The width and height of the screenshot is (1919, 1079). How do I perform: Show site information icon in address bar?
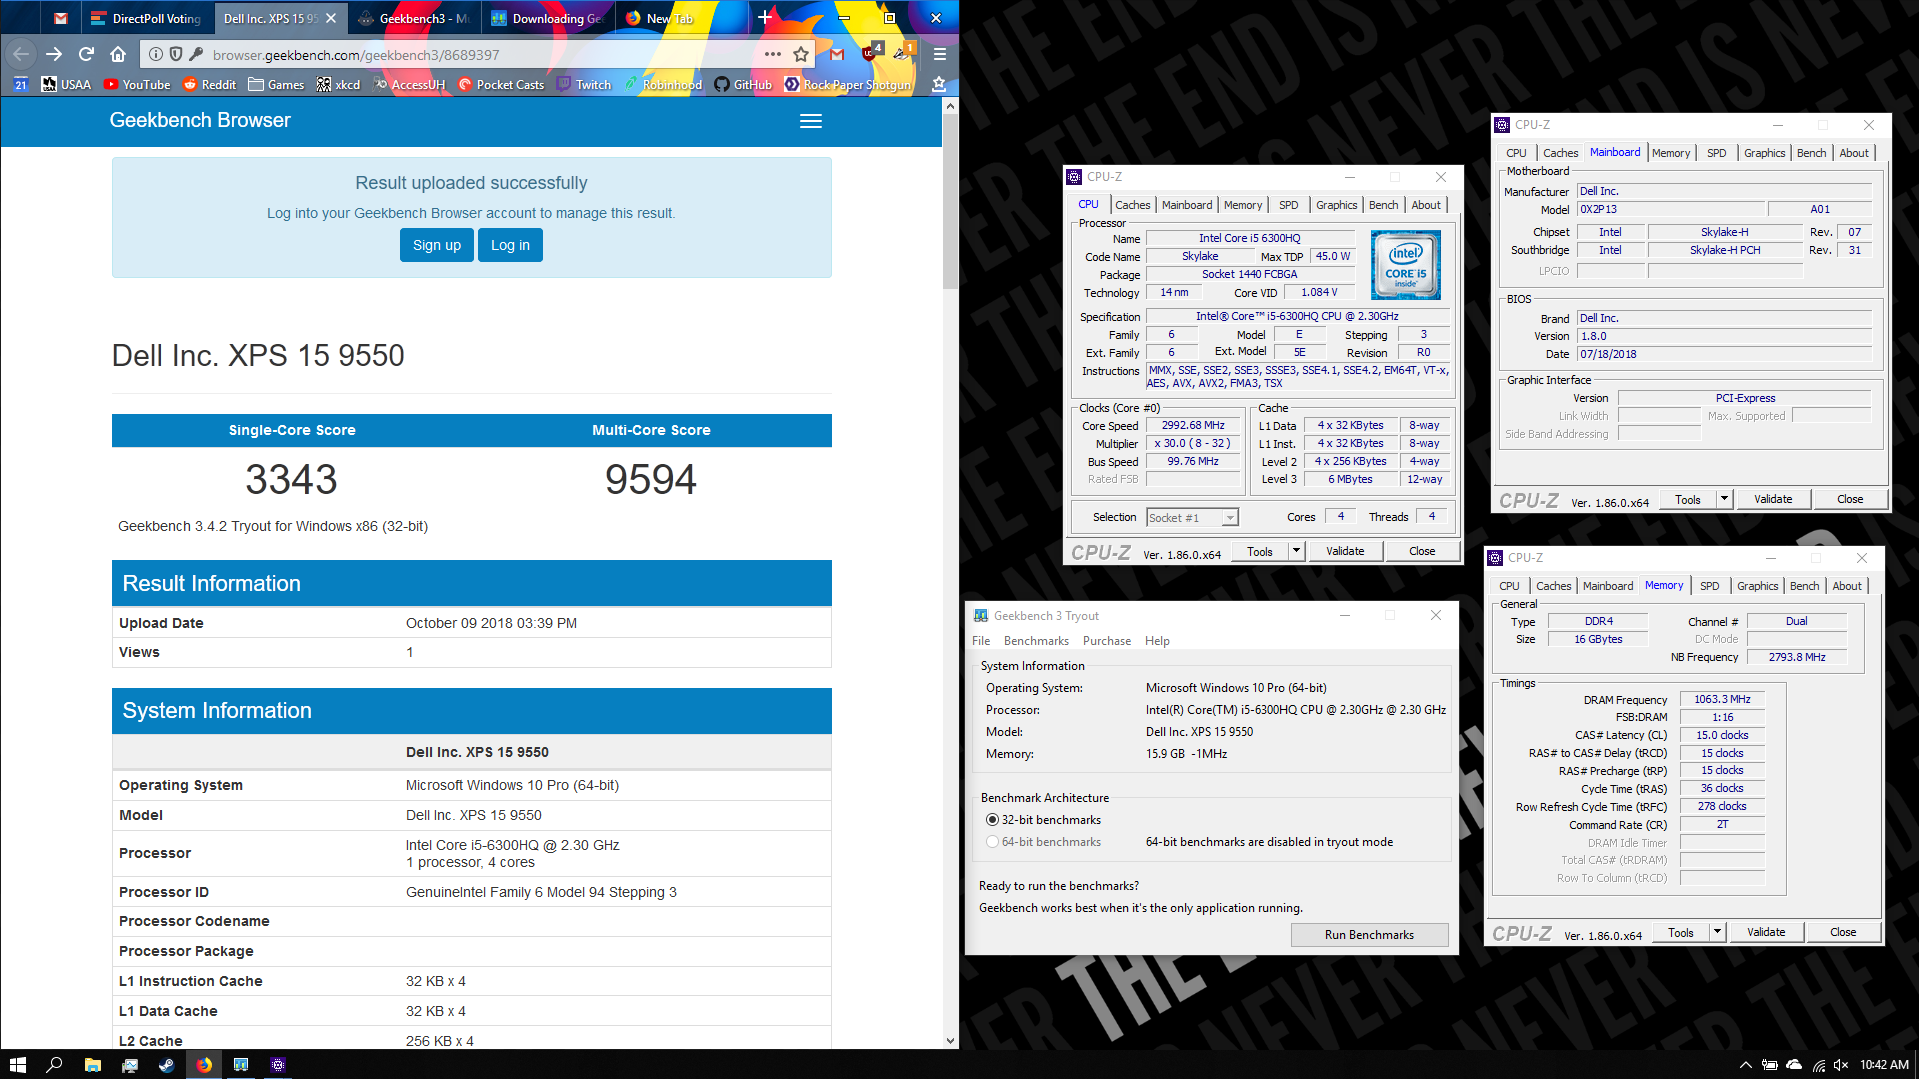(156, 54)
